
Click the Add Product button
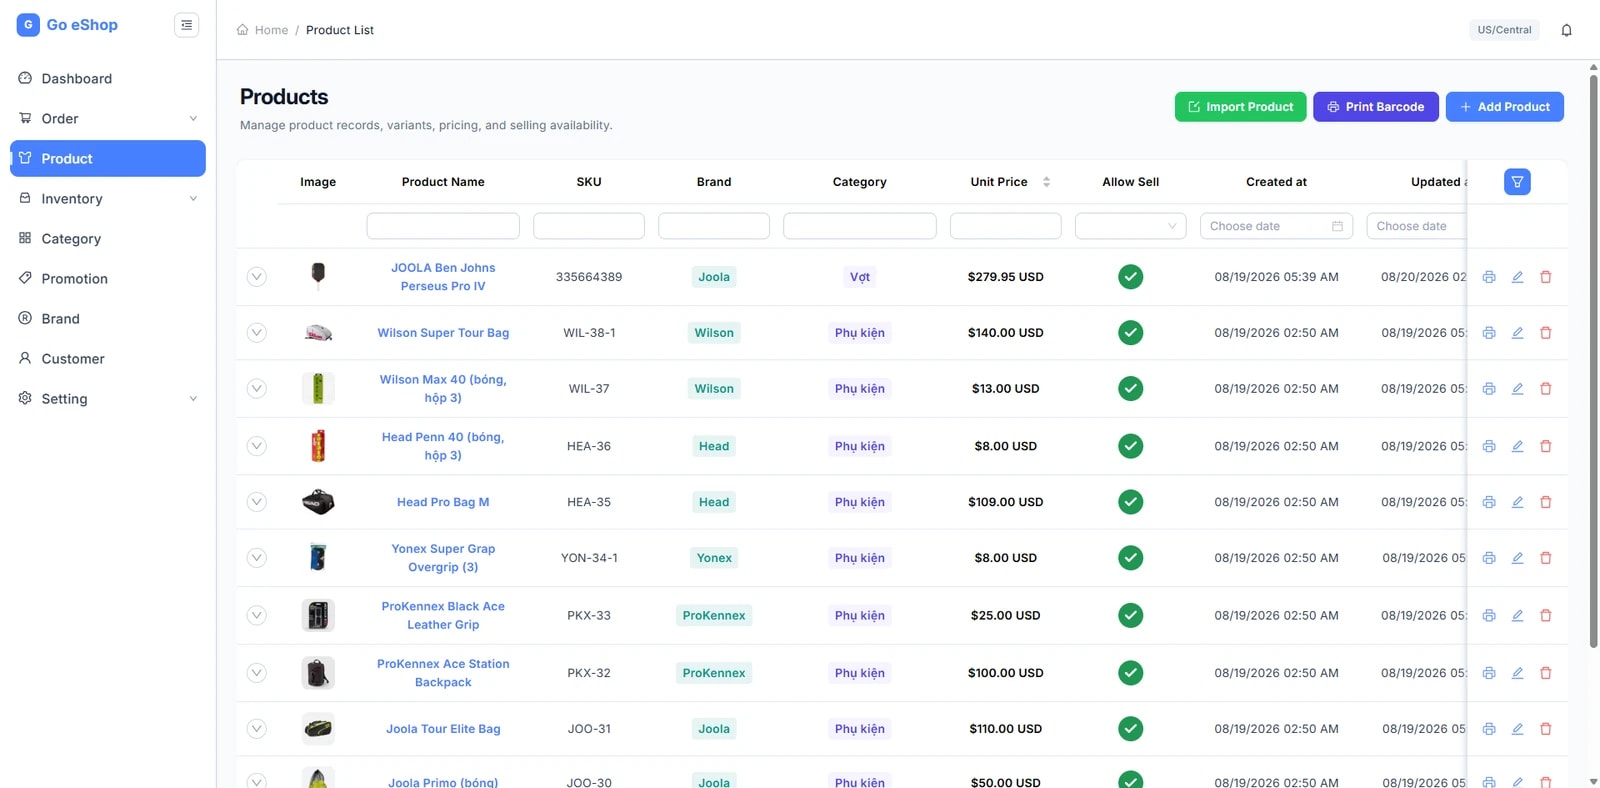[x=1505, y=107]
